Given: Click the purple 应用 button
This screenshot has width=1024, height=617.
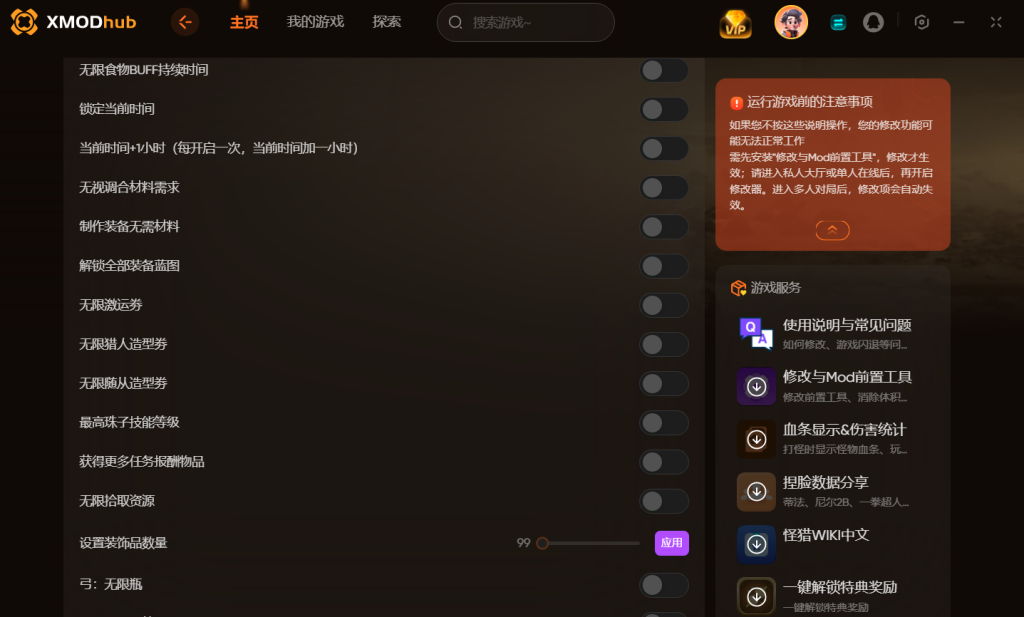Looking at the screenshot, I should coord(671,543).
